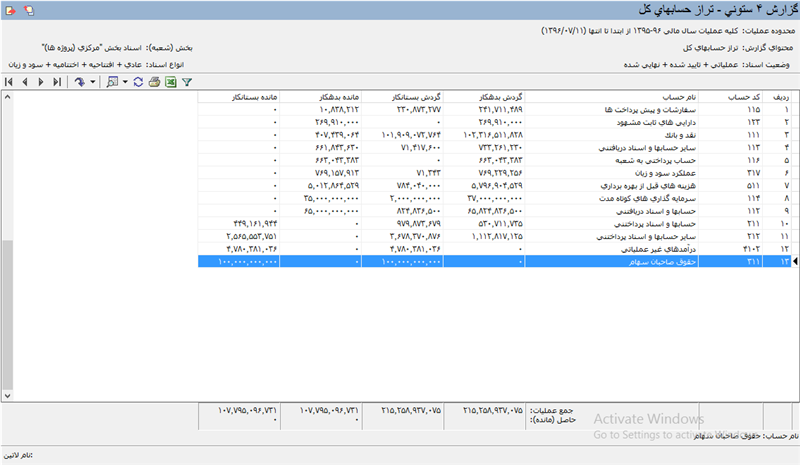The height and width of the screenshot is (465, 800).
Task: Open the green funnel filter
Action: [x=188, y=81]
